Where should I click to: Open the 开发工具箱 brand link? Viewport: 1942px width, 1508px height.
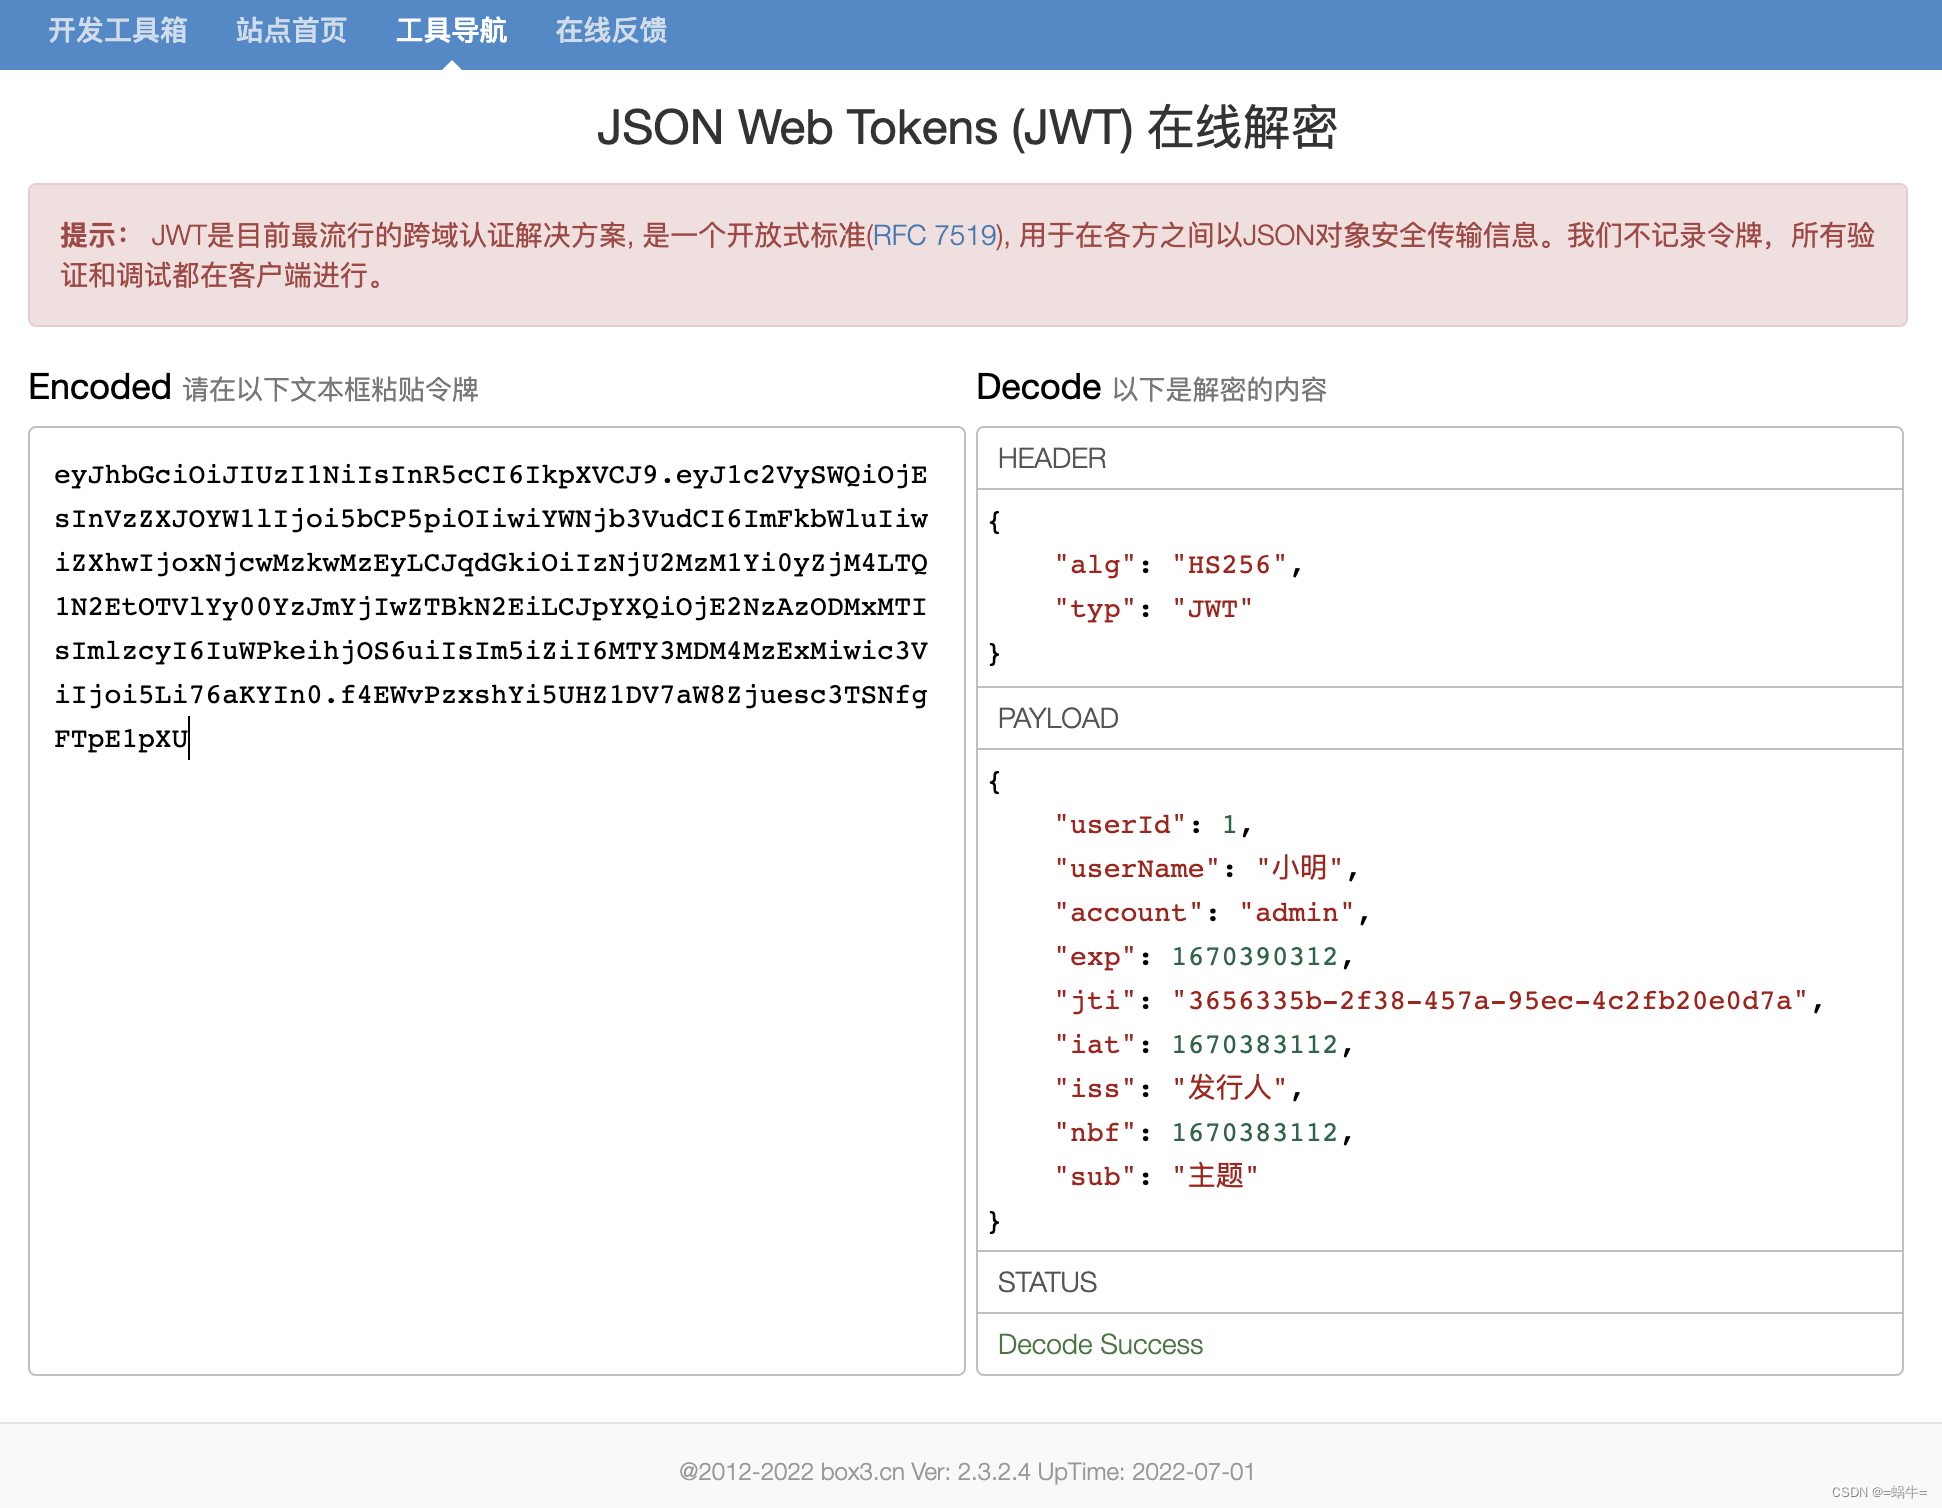pos(118,31)
